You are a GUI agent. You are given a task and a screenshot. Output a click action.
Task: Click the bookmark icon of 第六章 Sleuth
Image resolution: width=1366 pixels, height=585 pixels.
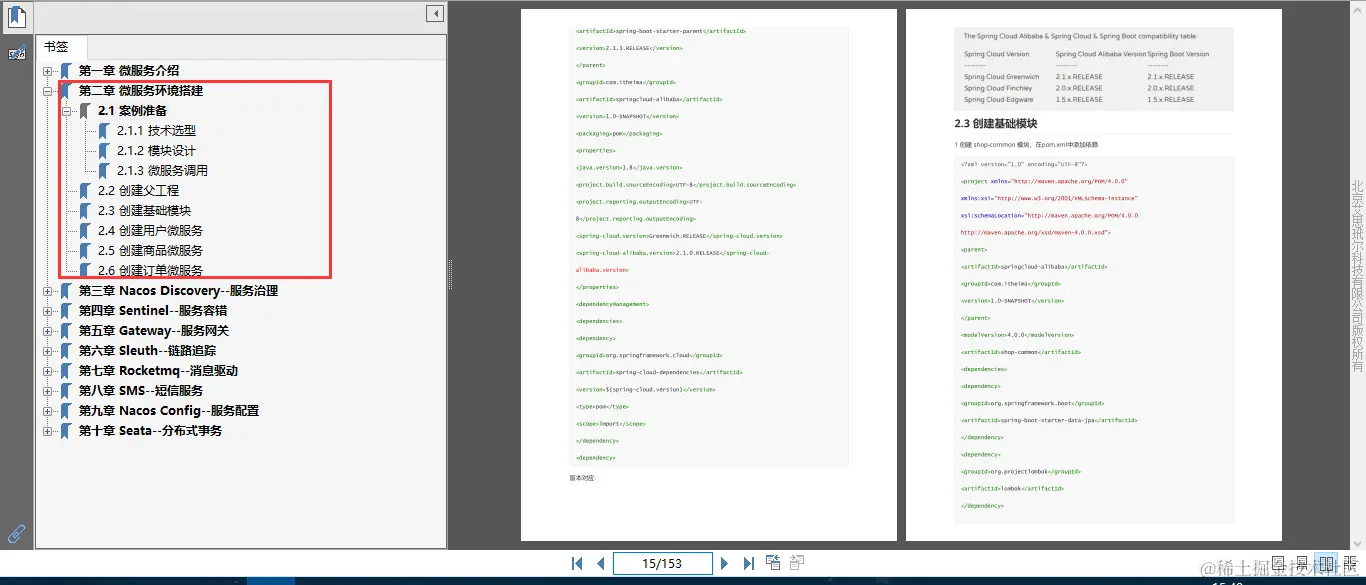(x=66, y=351)
